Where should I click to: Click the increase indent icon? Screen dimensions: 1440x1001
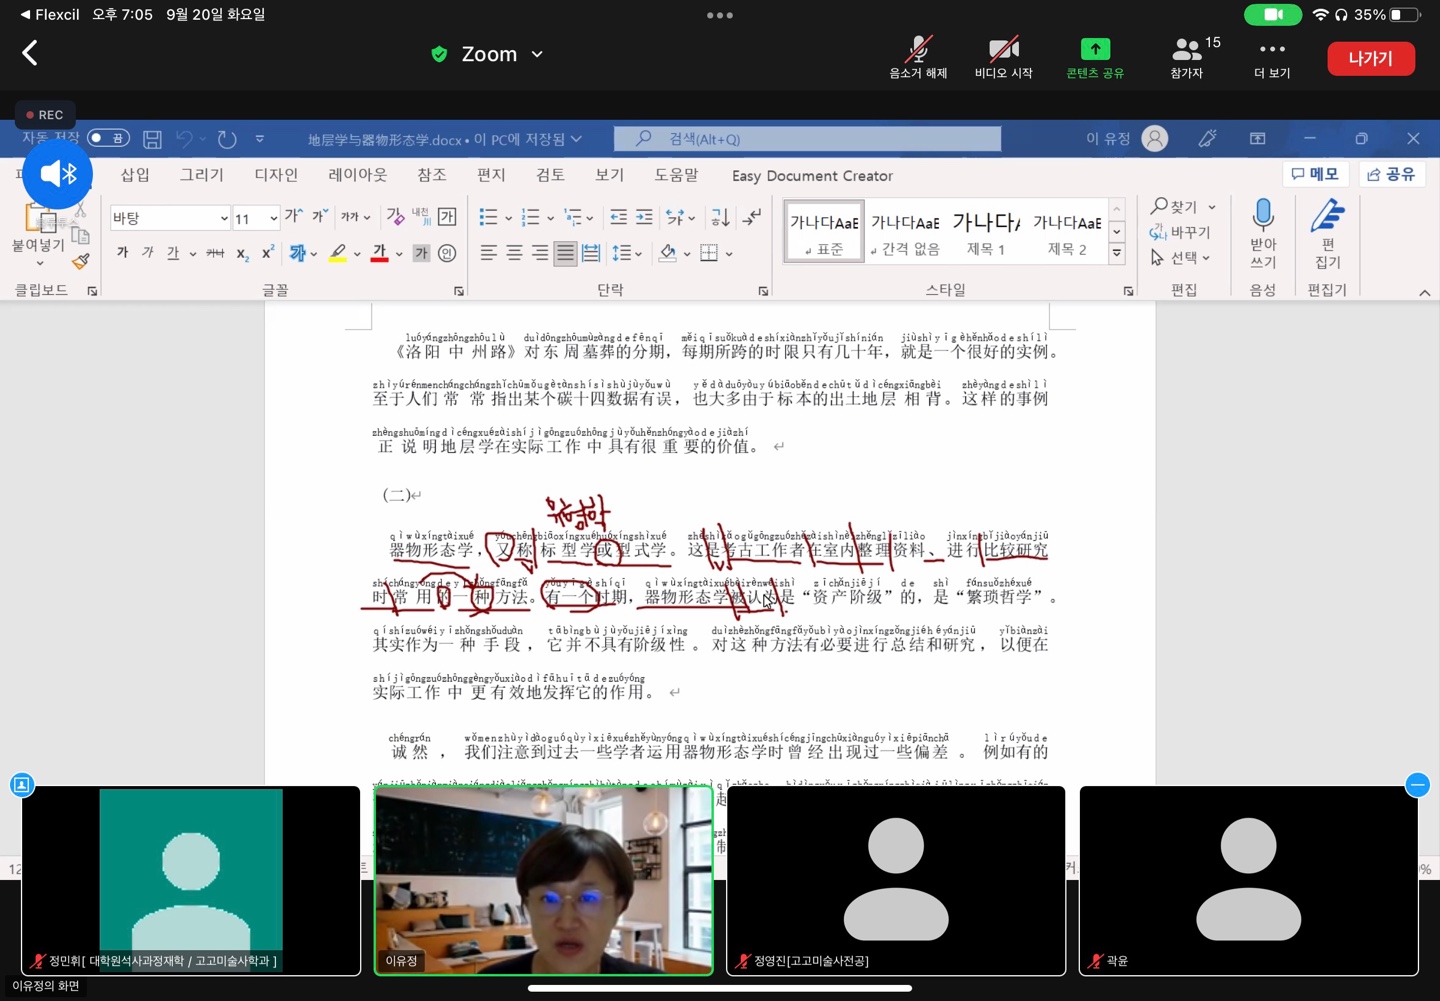tap(644, 217)
